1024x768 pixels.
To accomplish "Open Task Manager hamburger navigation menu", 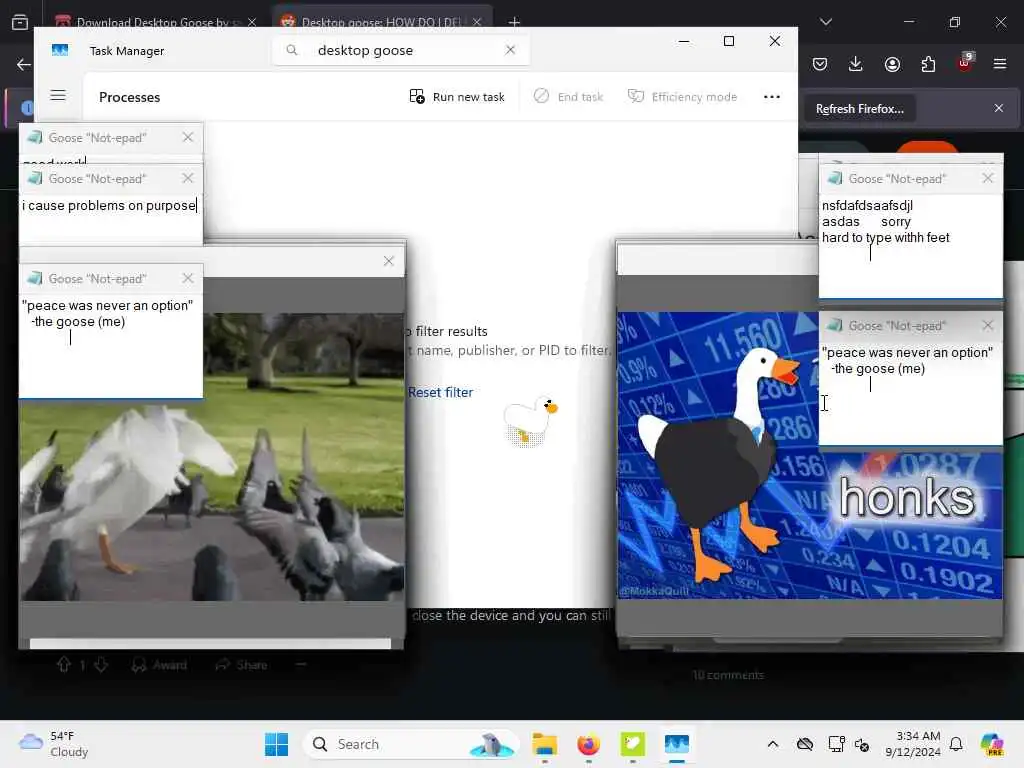I will tap(58, 96).
